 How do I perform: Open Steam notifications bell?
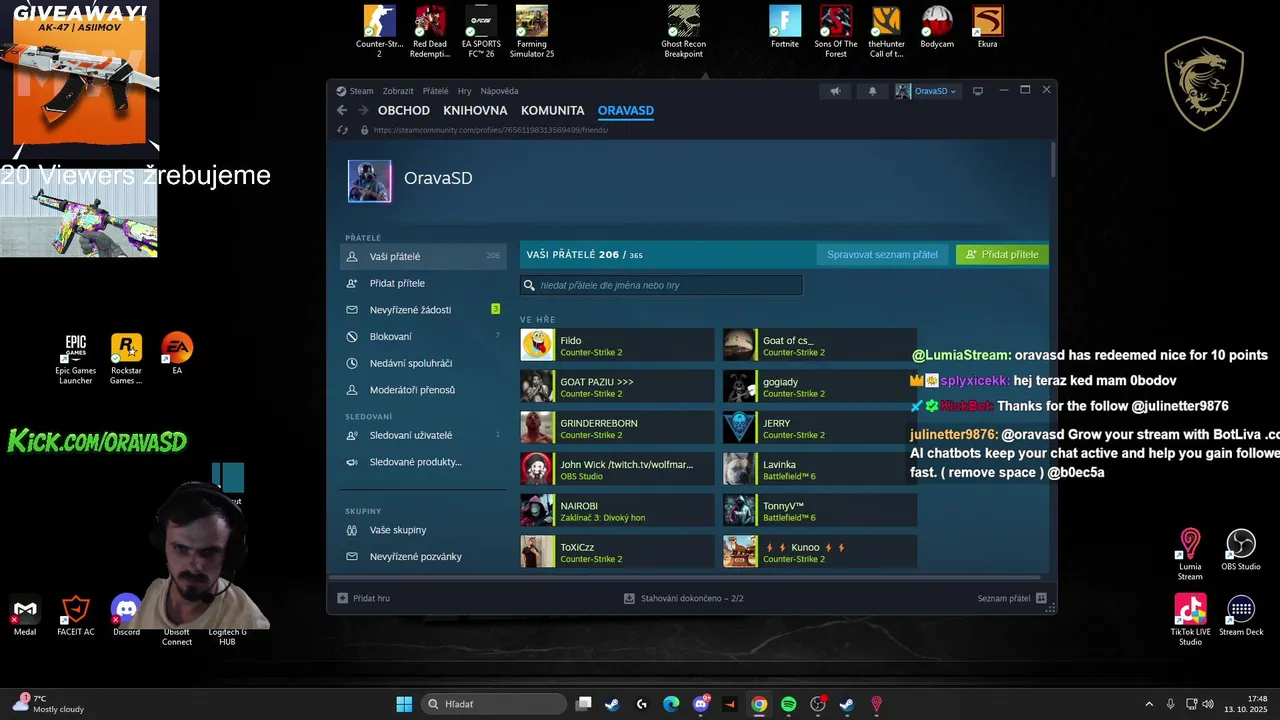(872, 91)
